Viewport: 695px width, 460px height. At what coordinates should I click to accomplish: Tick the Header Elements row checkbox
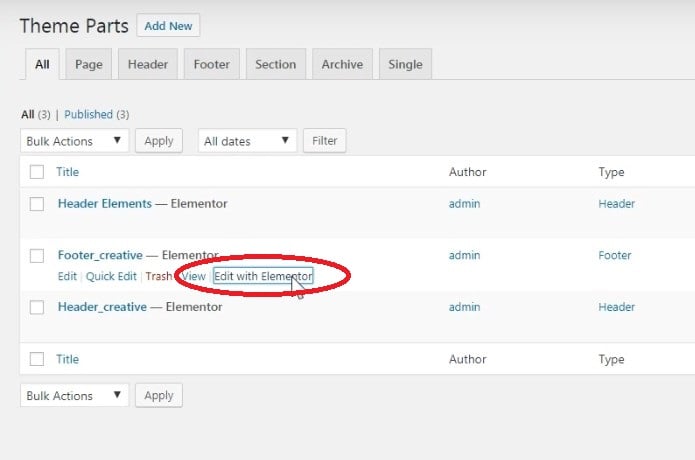[37, 204]
